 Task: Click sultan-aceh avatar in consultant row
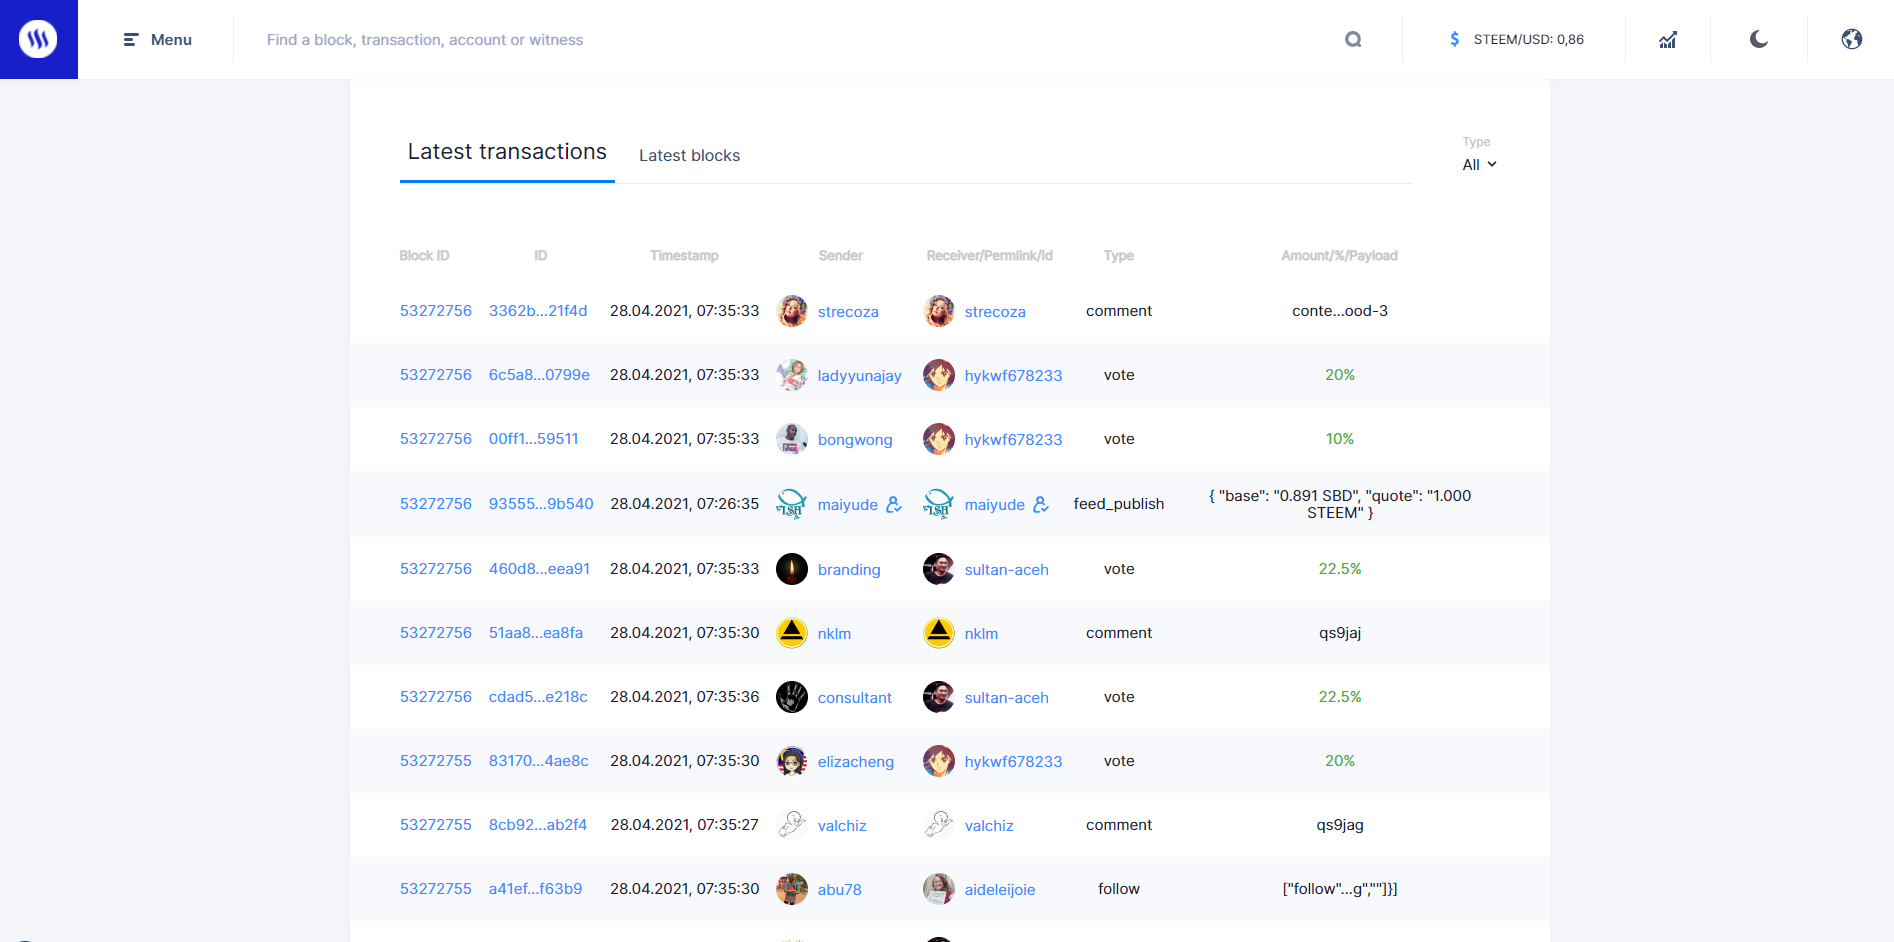coord(939,697)
